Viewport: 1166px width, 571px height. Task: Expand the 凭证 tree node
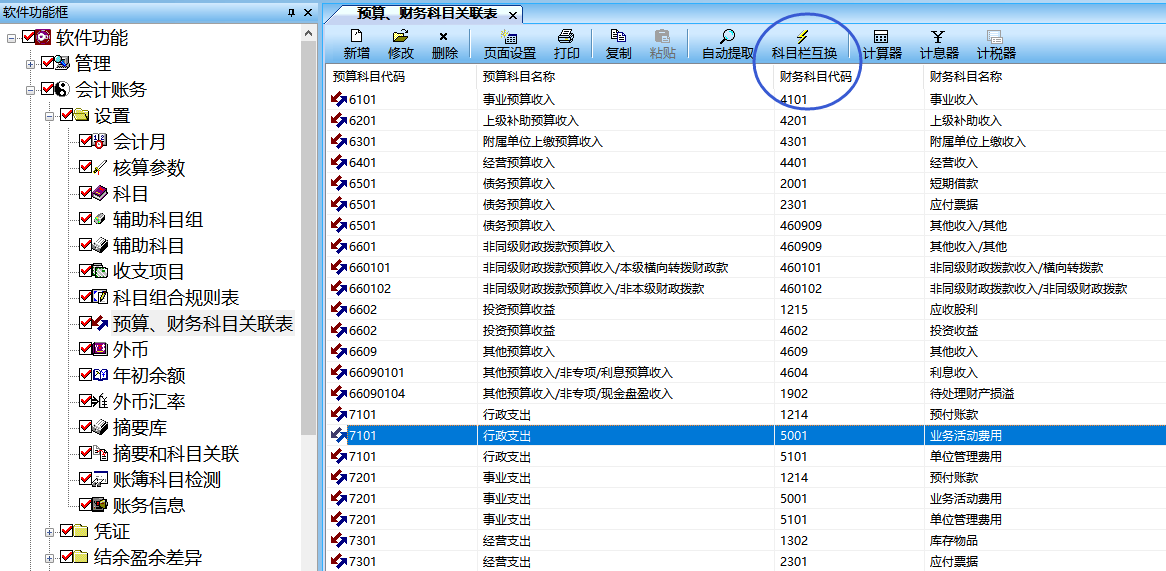tap(50, 532)
